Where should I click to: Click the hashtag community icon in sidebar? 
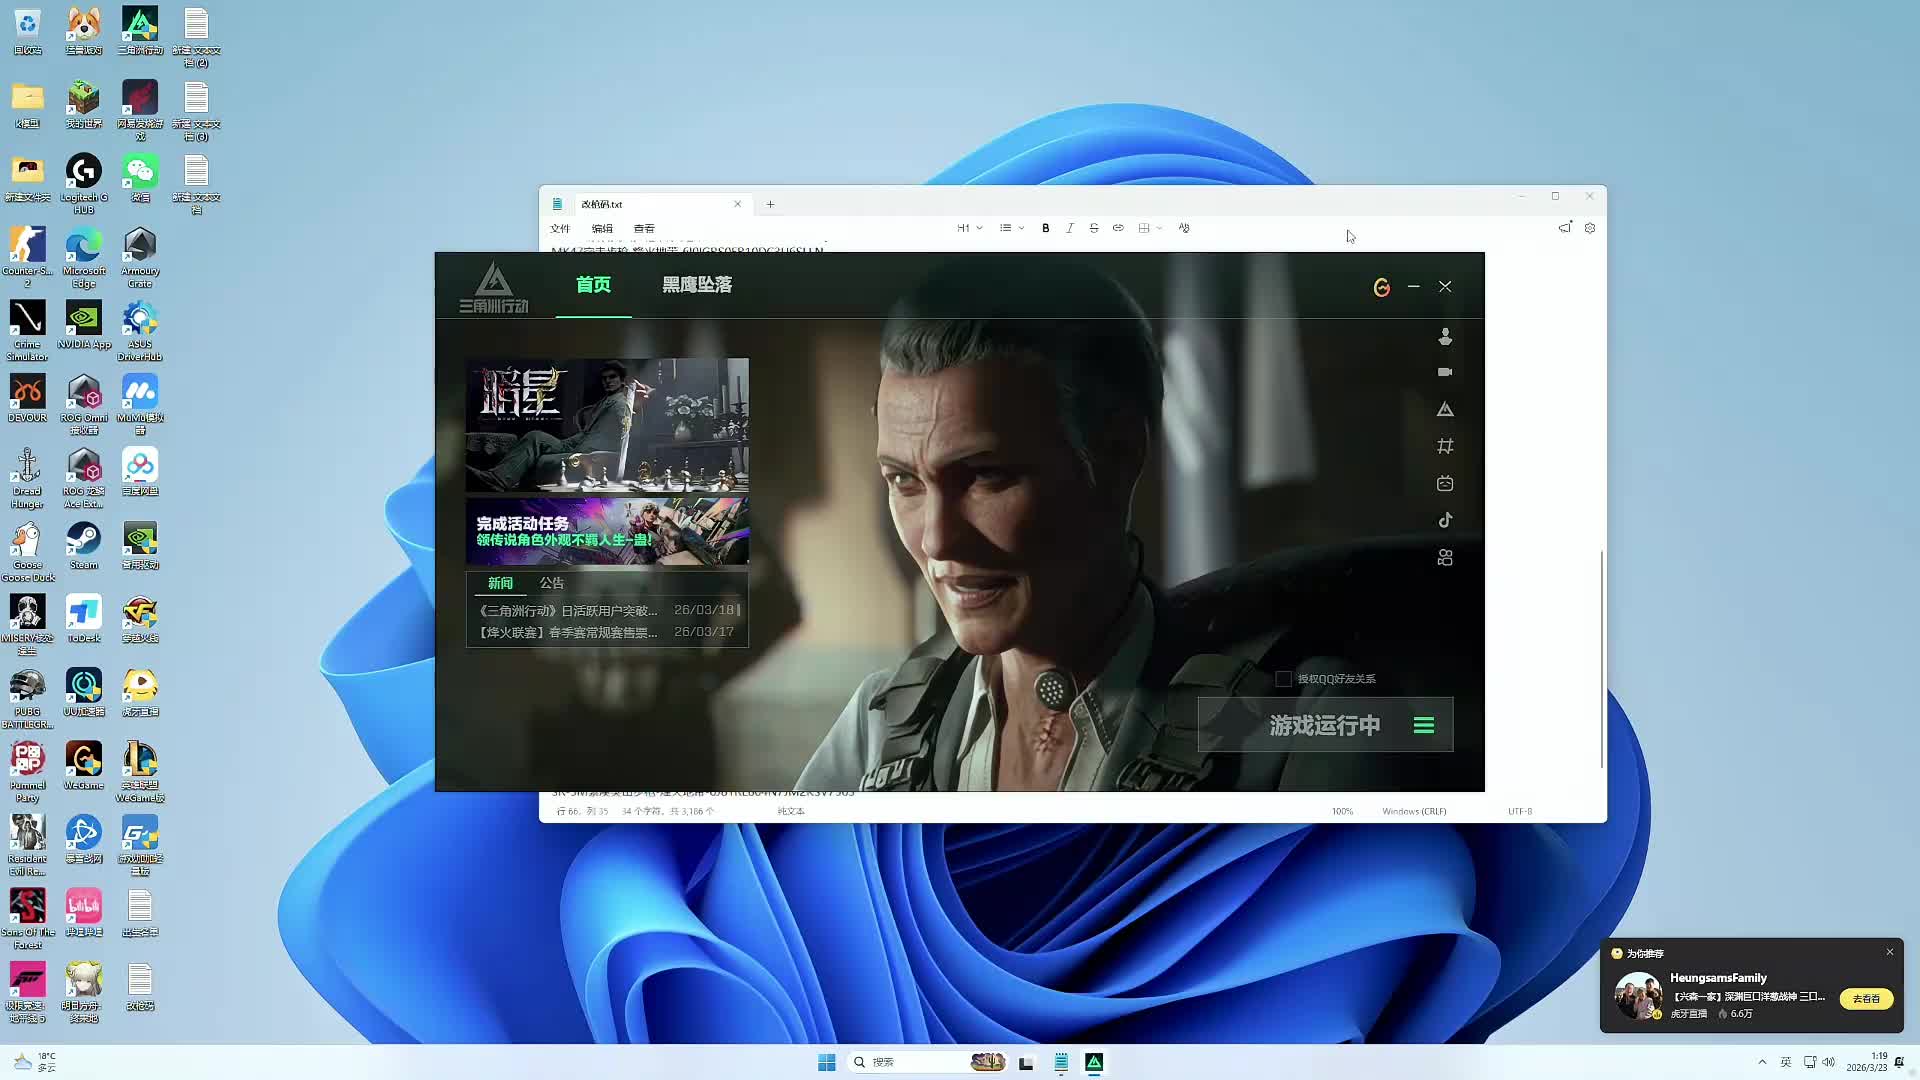pyautogui.click(x=1445, y=446)
